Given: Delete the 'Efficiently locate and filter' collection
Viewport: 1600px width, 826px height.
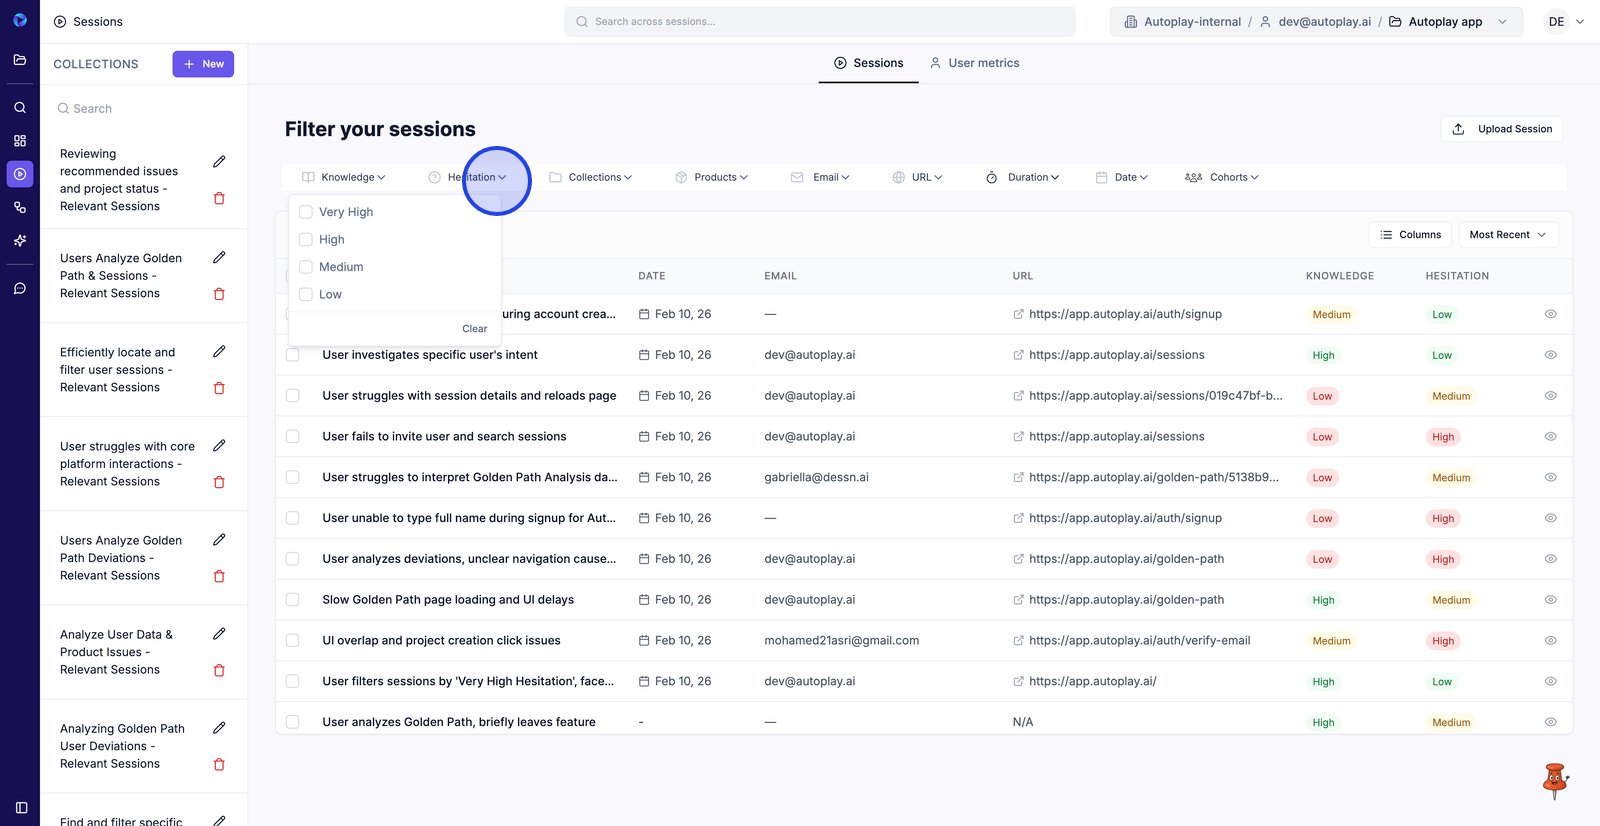Looking at the screenshot, I should (x=219, y=388).
